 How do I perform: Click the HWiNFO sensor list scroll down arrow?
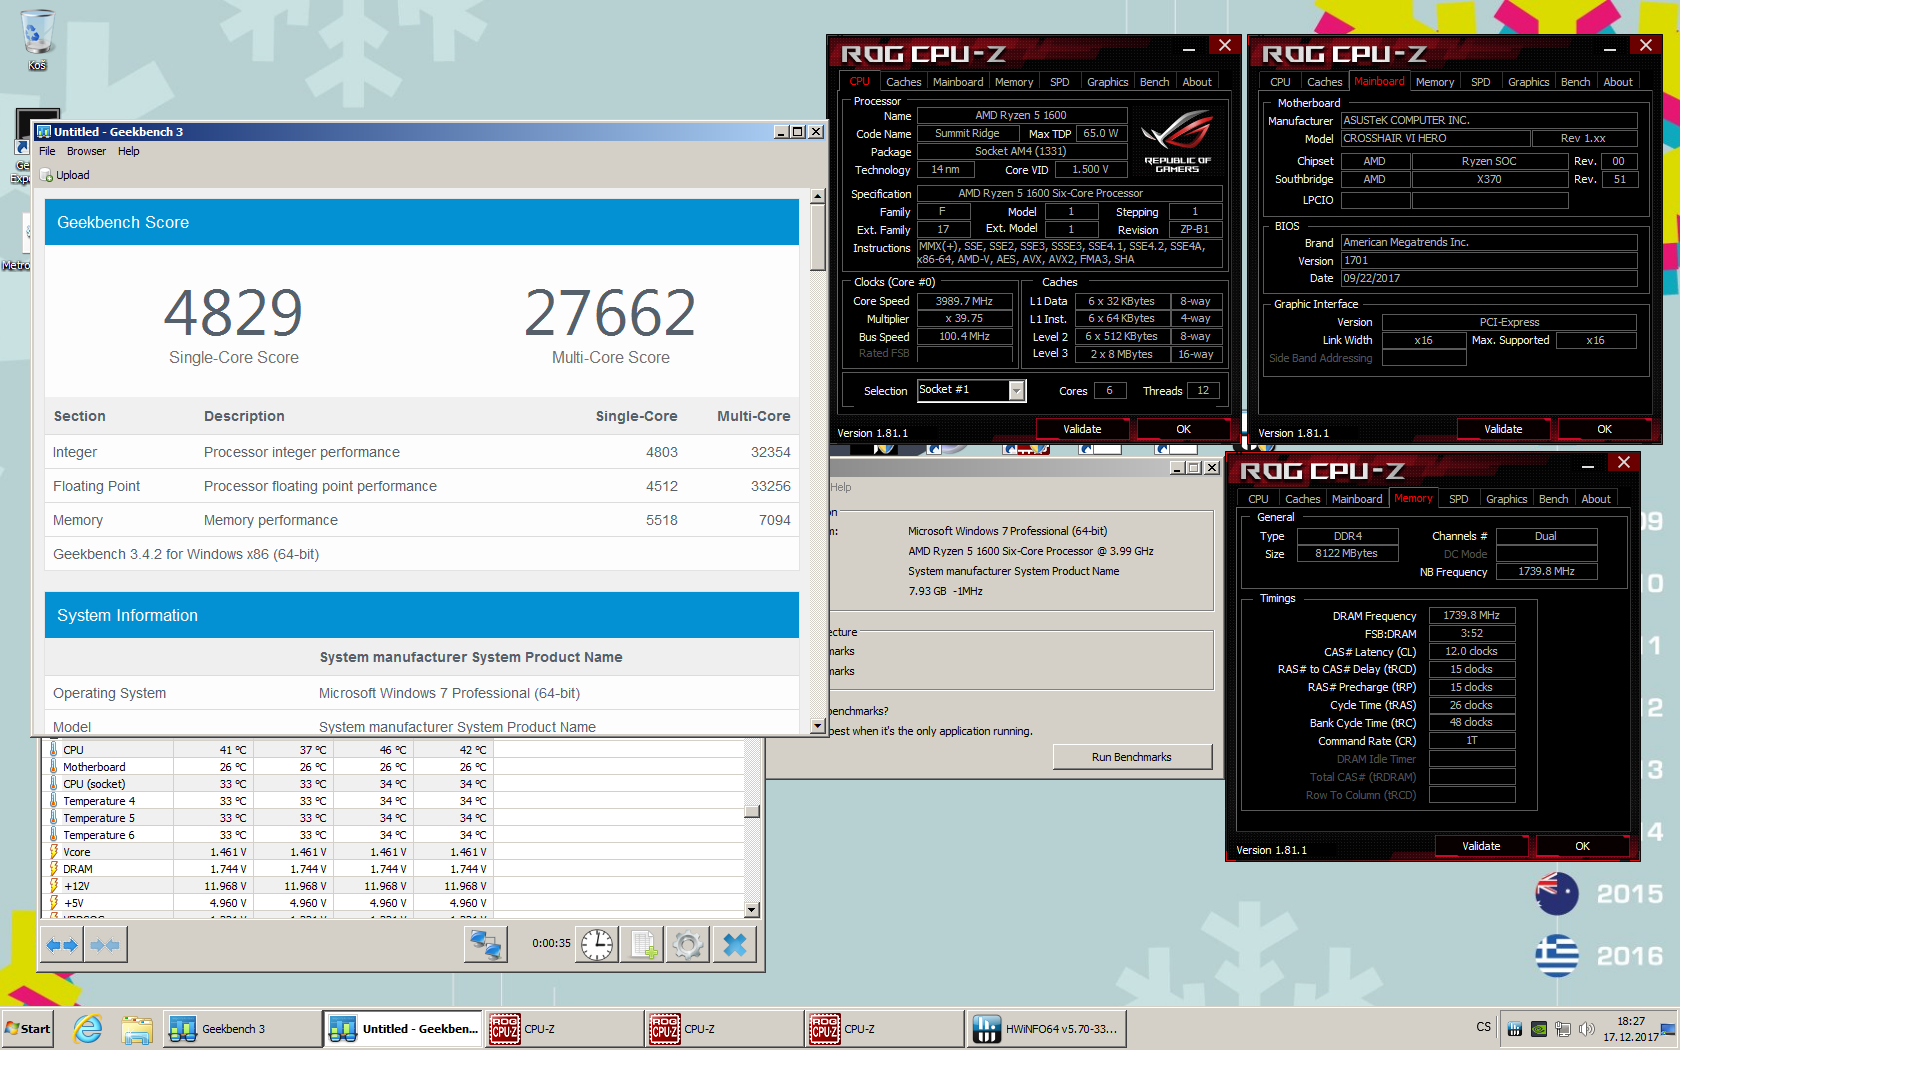pyautogui.click(x=752, y=910)
